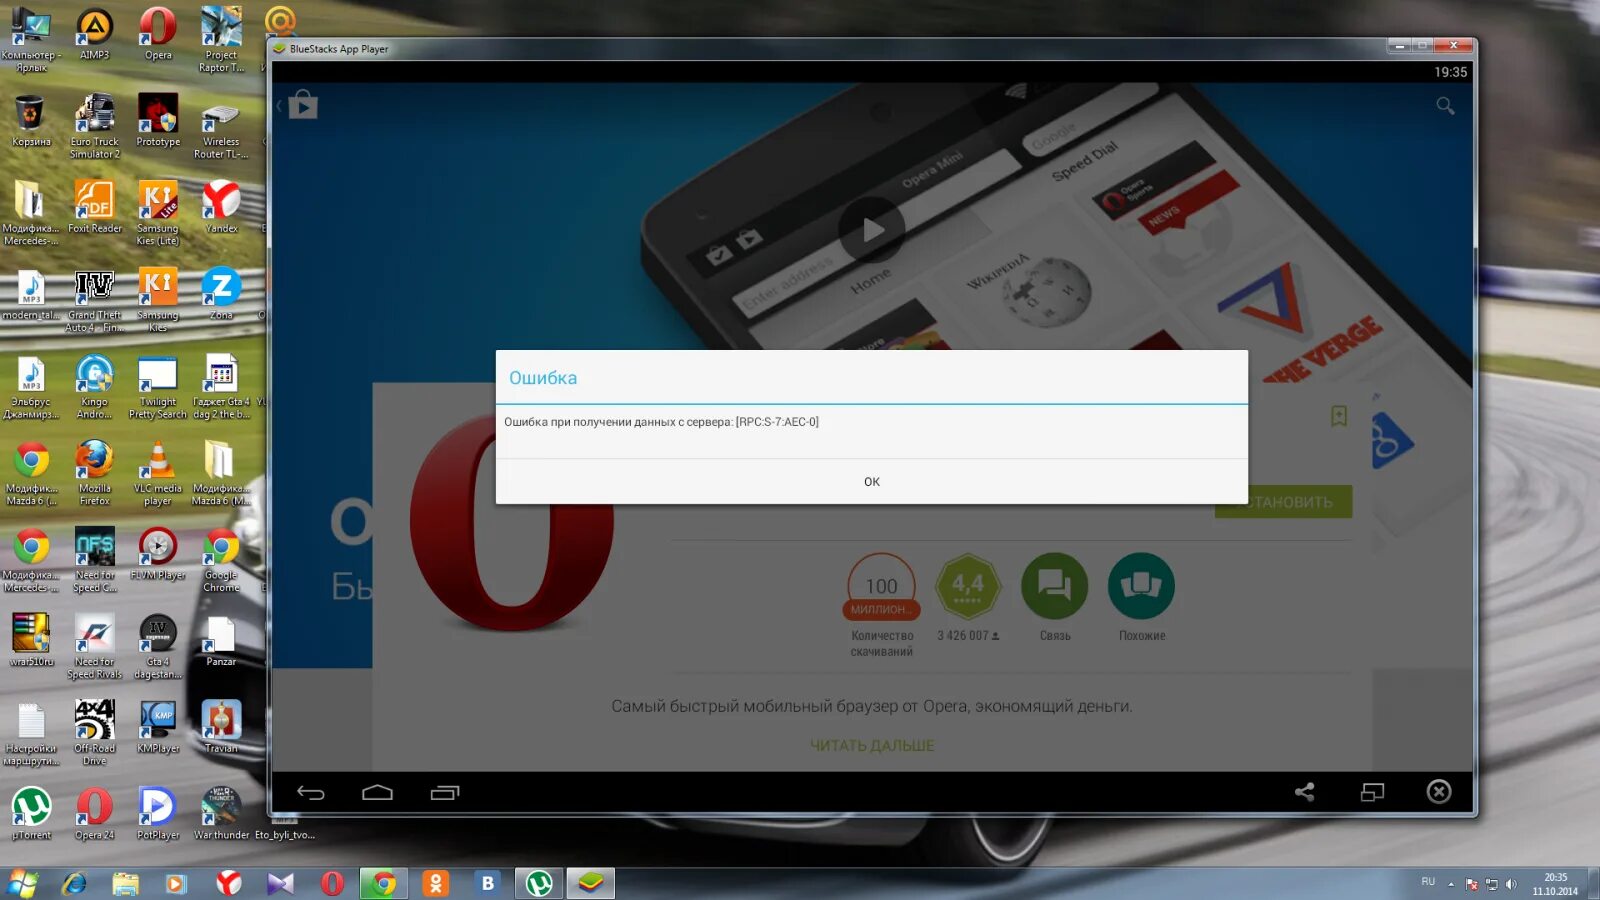Open Euro Truck Simulator 2 shortcut

[x=95, y=126]
